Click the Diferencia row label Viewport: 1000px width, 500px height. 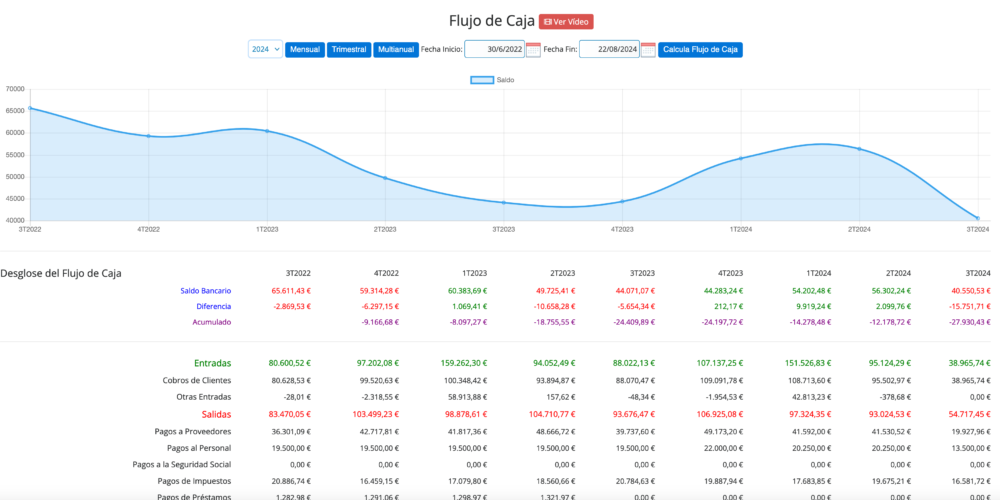coord(213,306)
